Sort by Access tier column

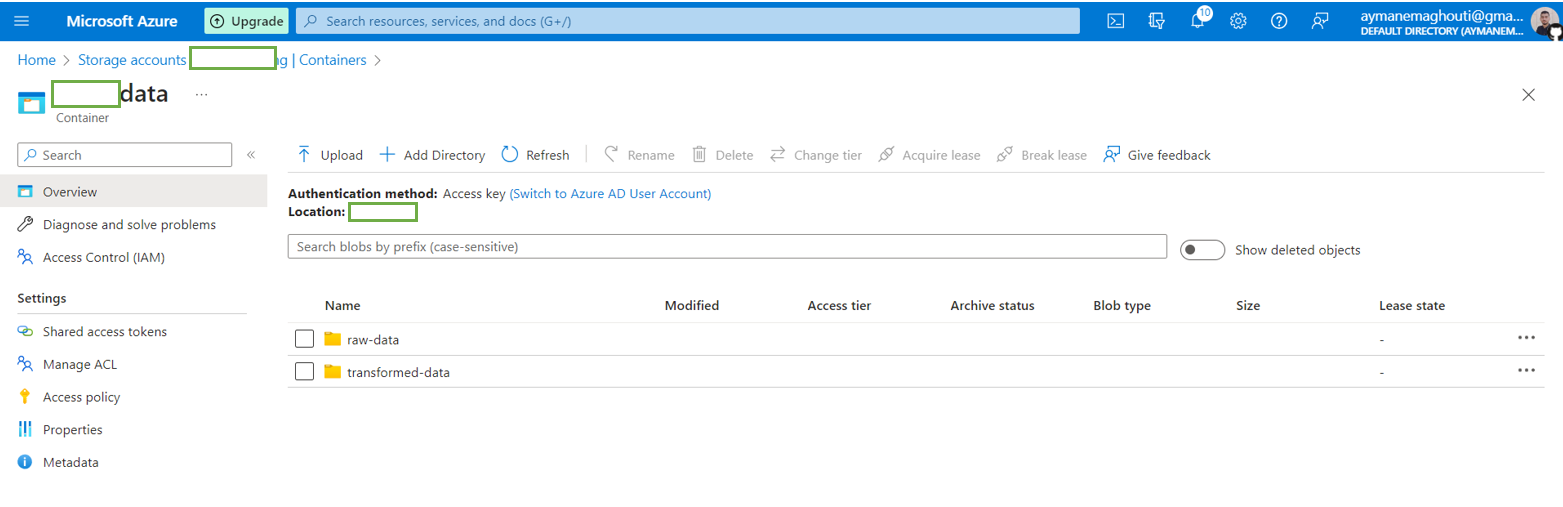839,306
